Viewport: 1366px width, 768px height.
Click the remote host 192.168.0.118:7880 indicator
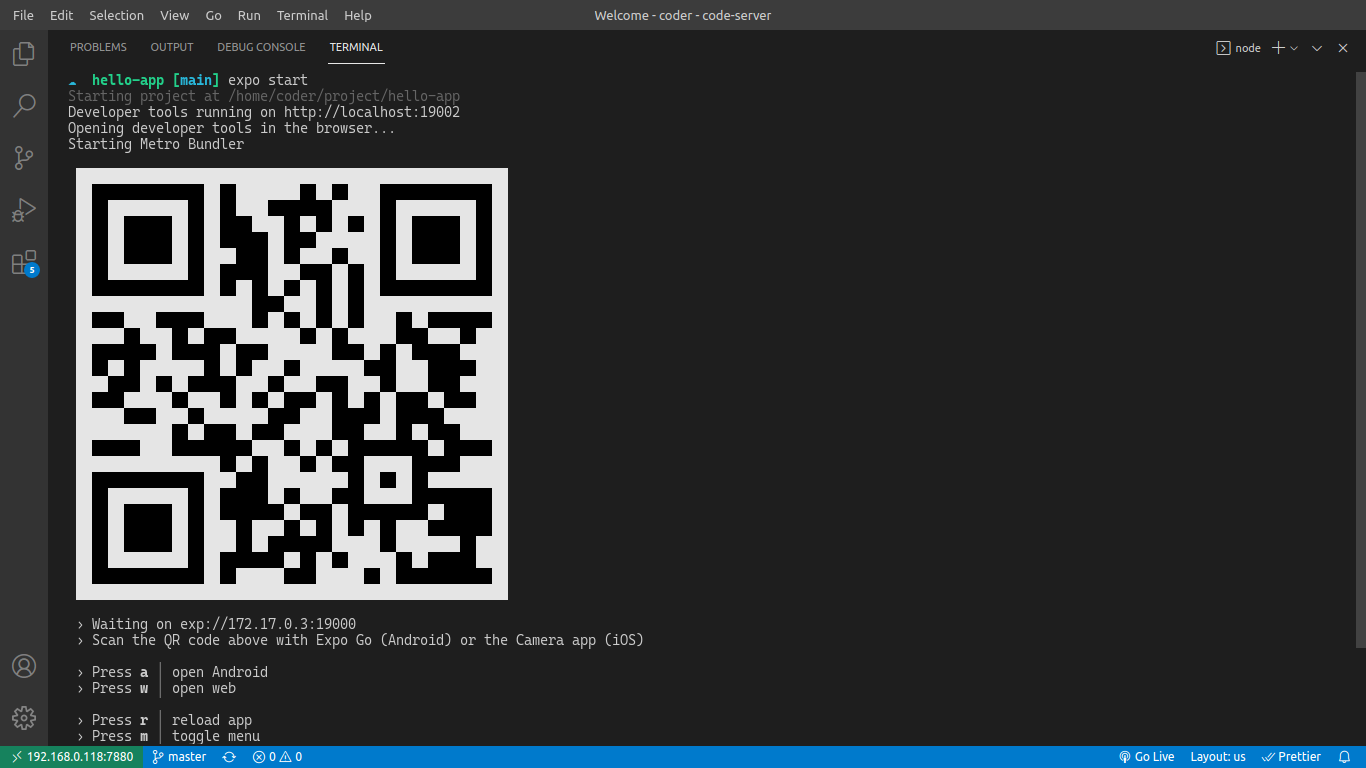(71, 757)
